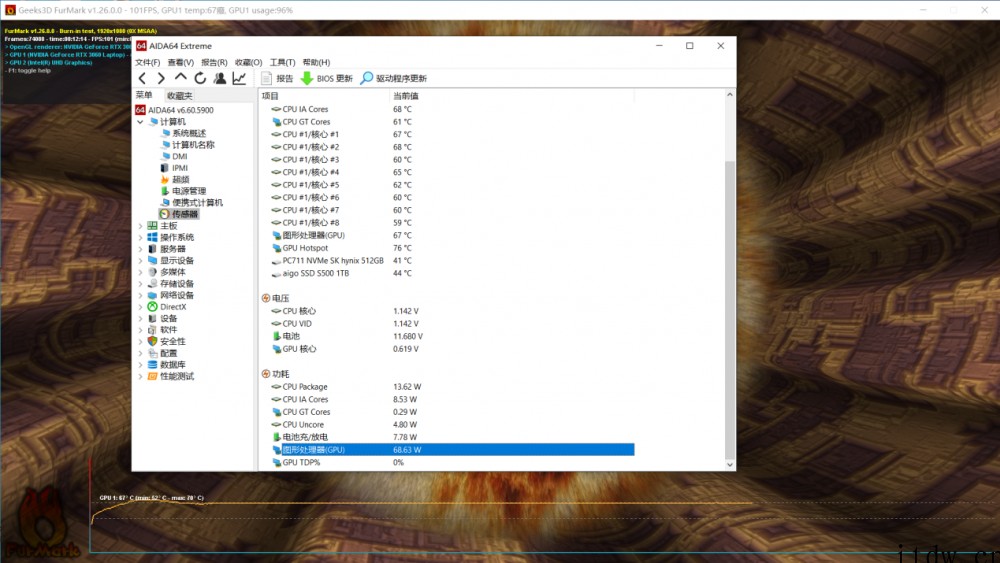Screen dimensions: 1000x563
Task: Click the scrollbar down arrow in sensor list
Action: pos(730,465)
